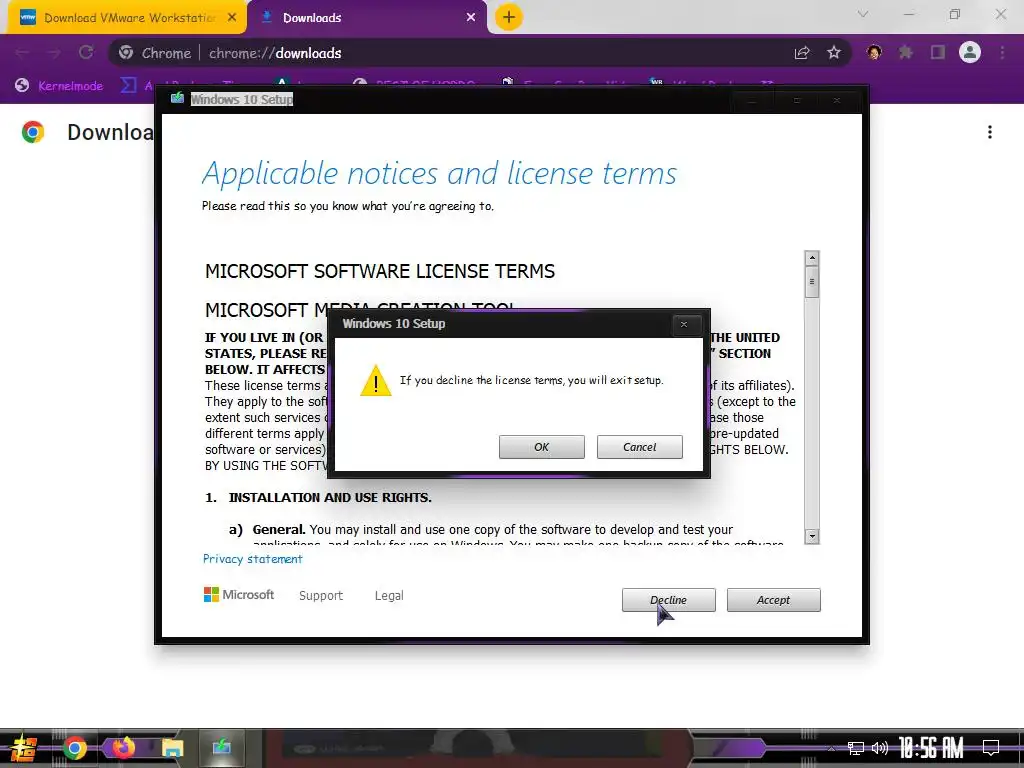1024x768 pixels.
Task: Click the Windows 10 Setup title bar icon
Action: pos(177,99)
